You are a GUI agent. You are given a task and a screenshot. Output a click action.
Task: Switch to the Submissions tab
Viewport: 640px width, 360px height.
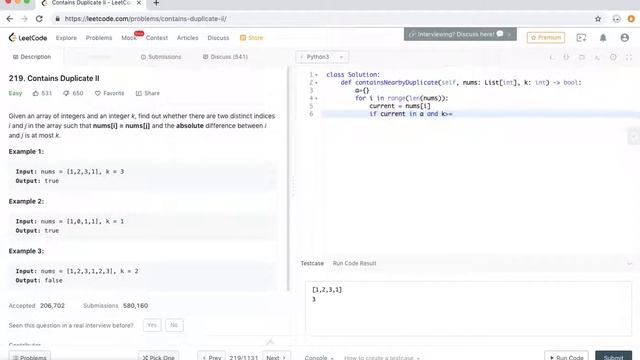tap(161, 57)
